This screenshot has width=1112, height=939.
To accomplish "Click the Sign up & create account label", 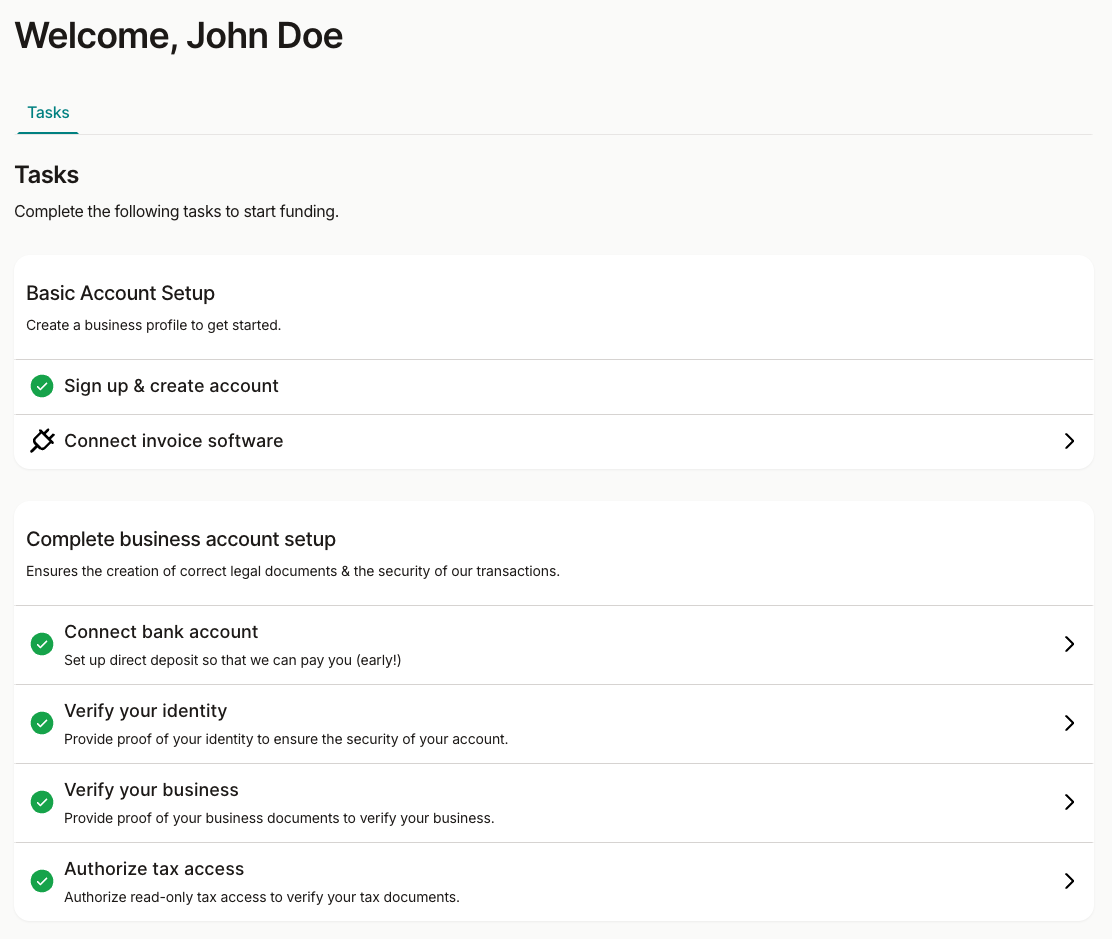I will (x=171, y=386).
